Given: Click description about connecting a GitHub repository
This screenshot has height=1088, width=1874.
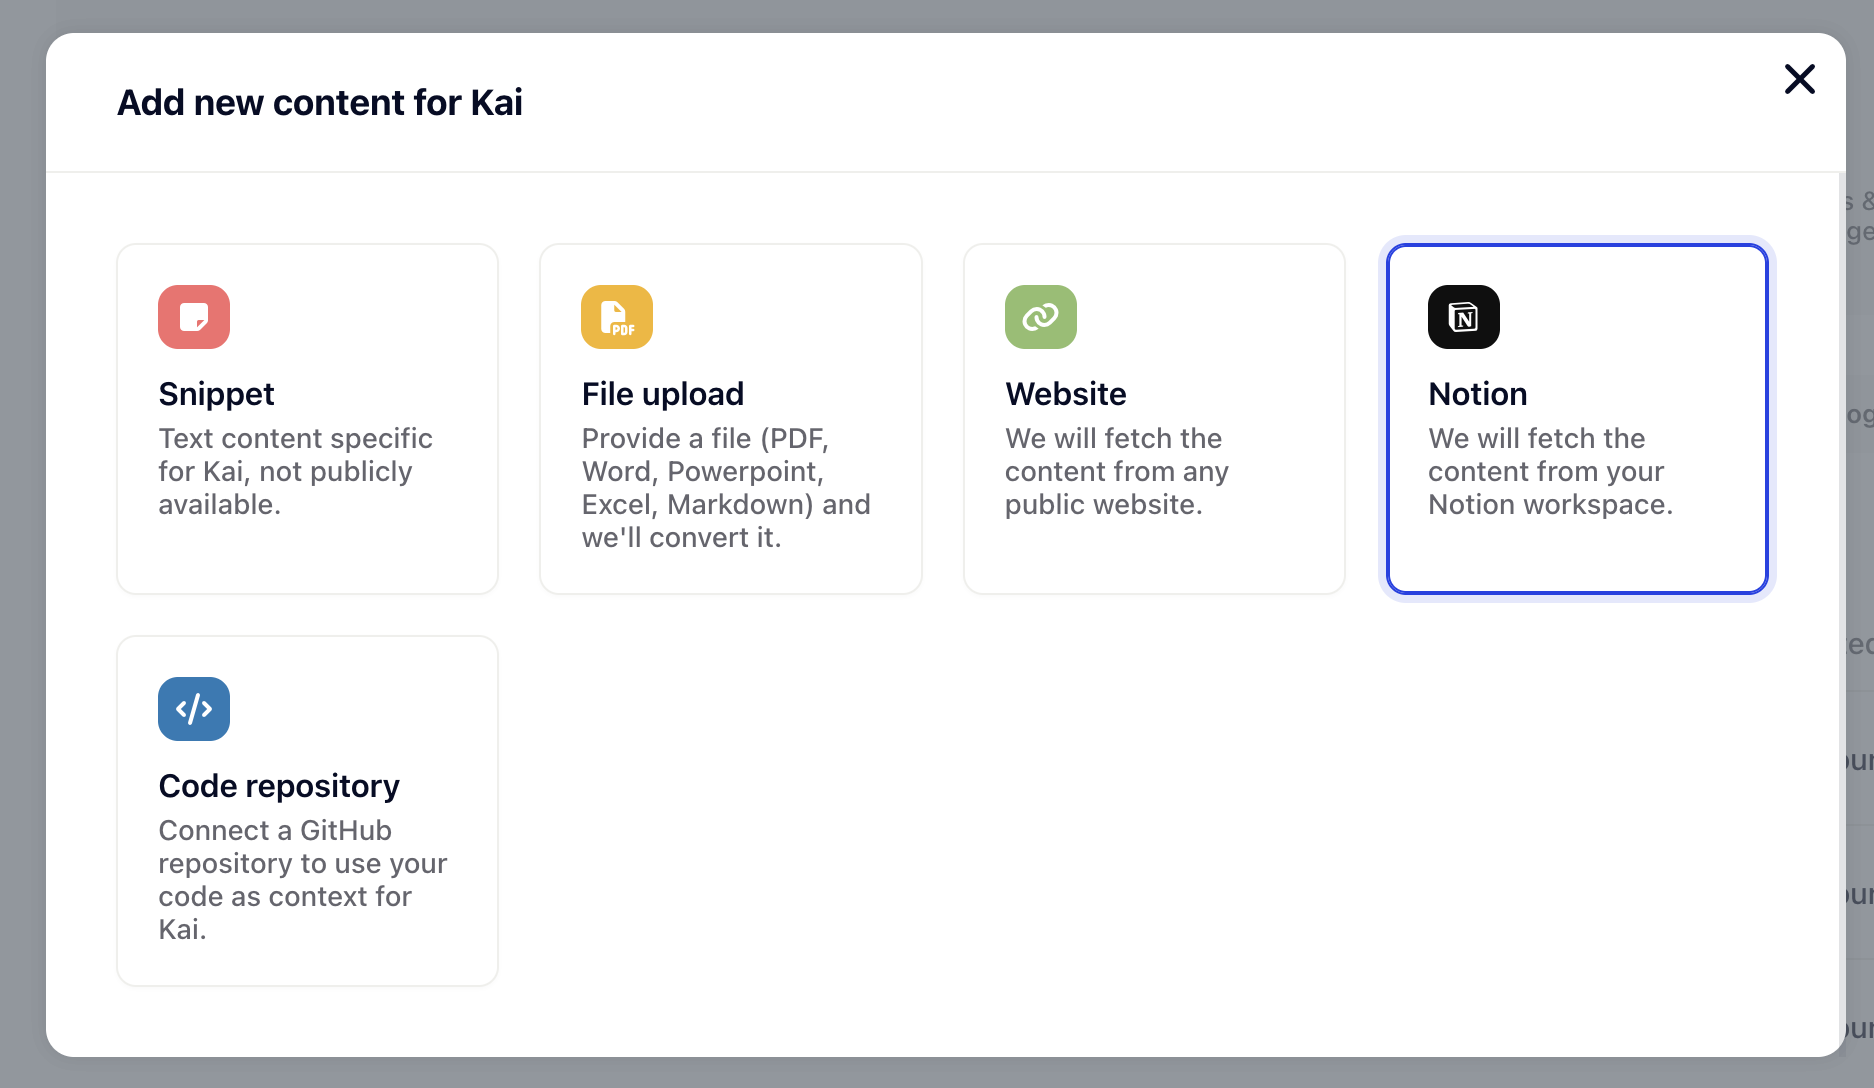Looking at the screenshot, I should click(x=302, y=879).
